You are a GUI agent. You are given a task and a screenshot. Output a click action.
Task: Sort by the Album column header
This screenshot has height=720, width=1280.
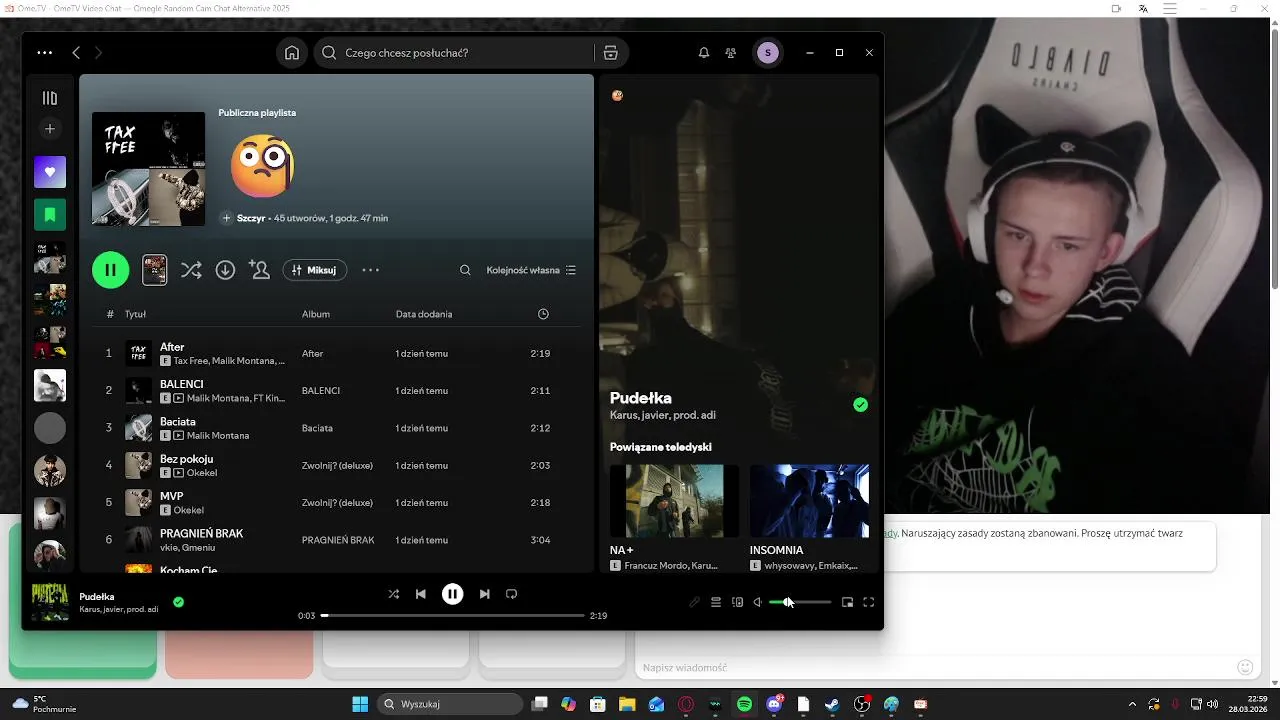pyautogui.click(x=316, y=314)
